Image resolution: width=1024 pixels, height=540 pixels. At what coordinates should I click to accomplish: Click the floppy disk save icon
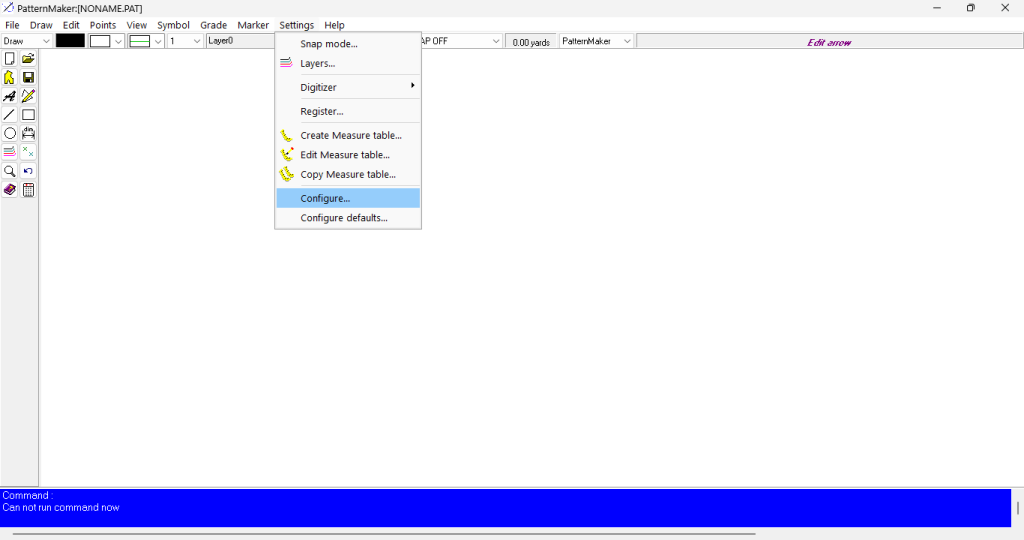(x=28, y=78)
